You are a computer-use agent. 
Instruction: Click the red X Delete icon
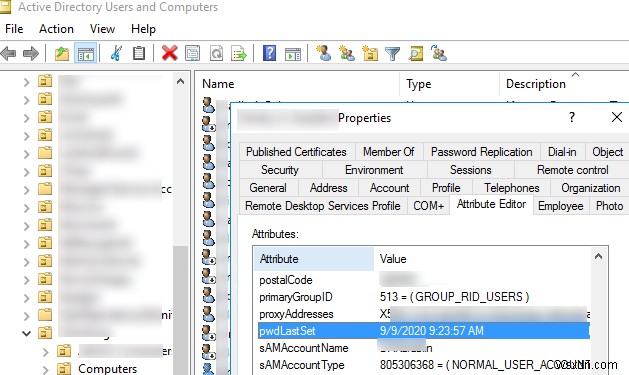coord(170,53)
